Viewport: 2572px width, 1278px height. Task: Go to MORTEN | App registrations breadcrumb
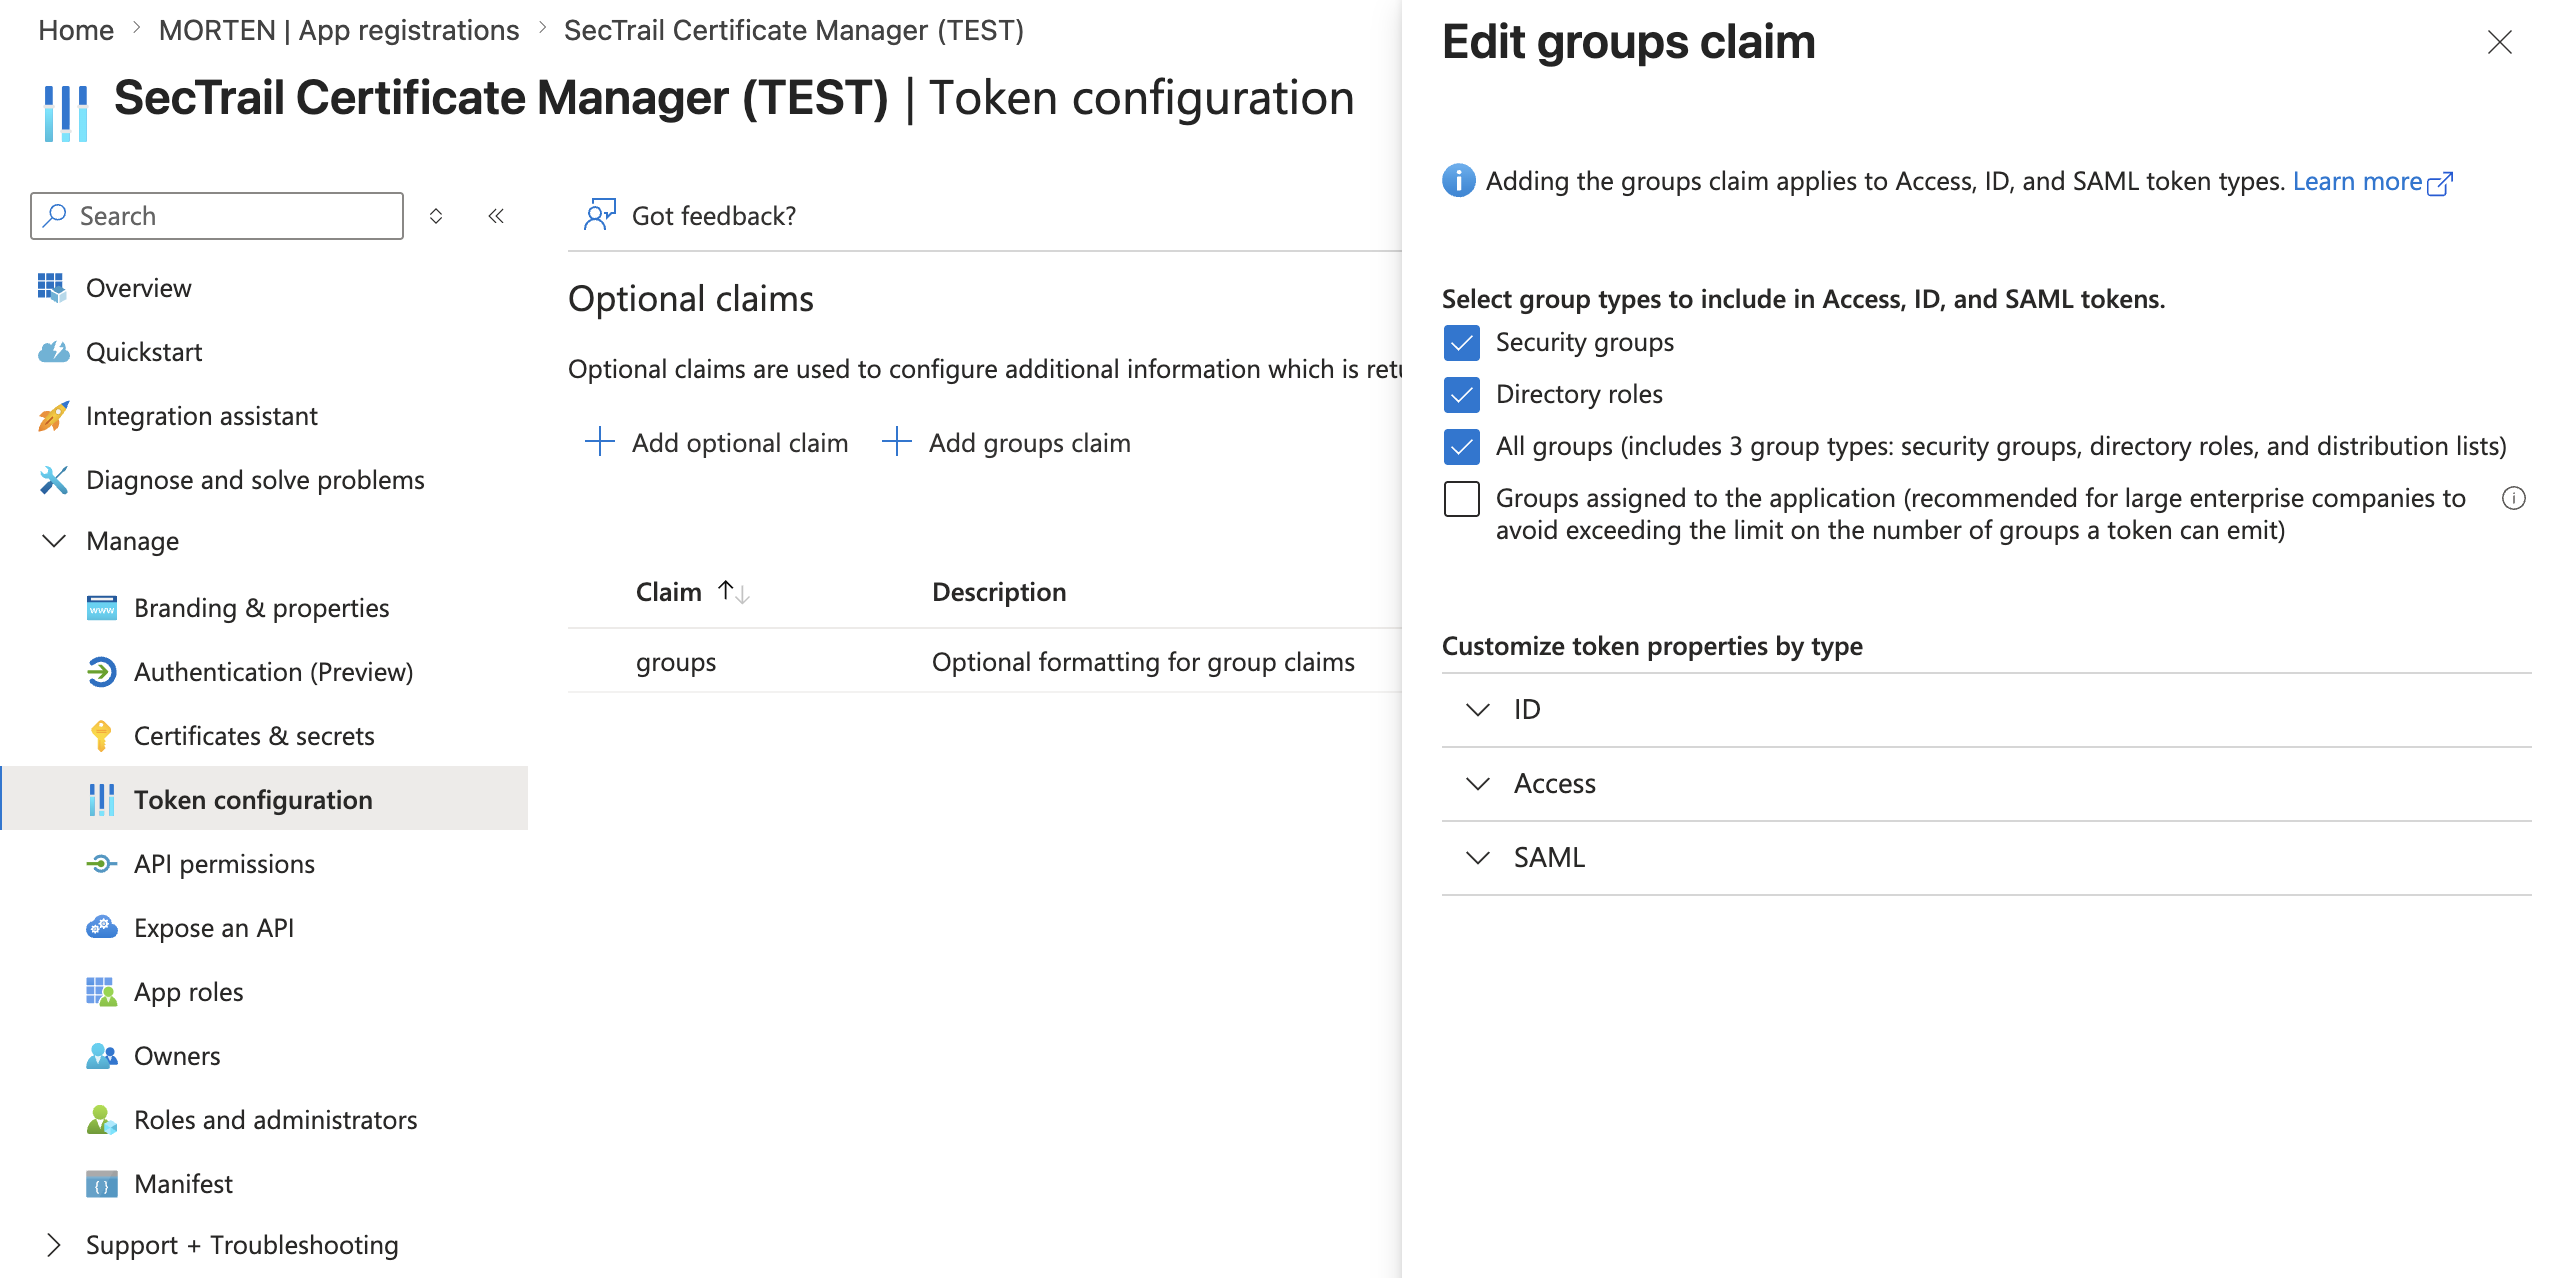point(339,30)
